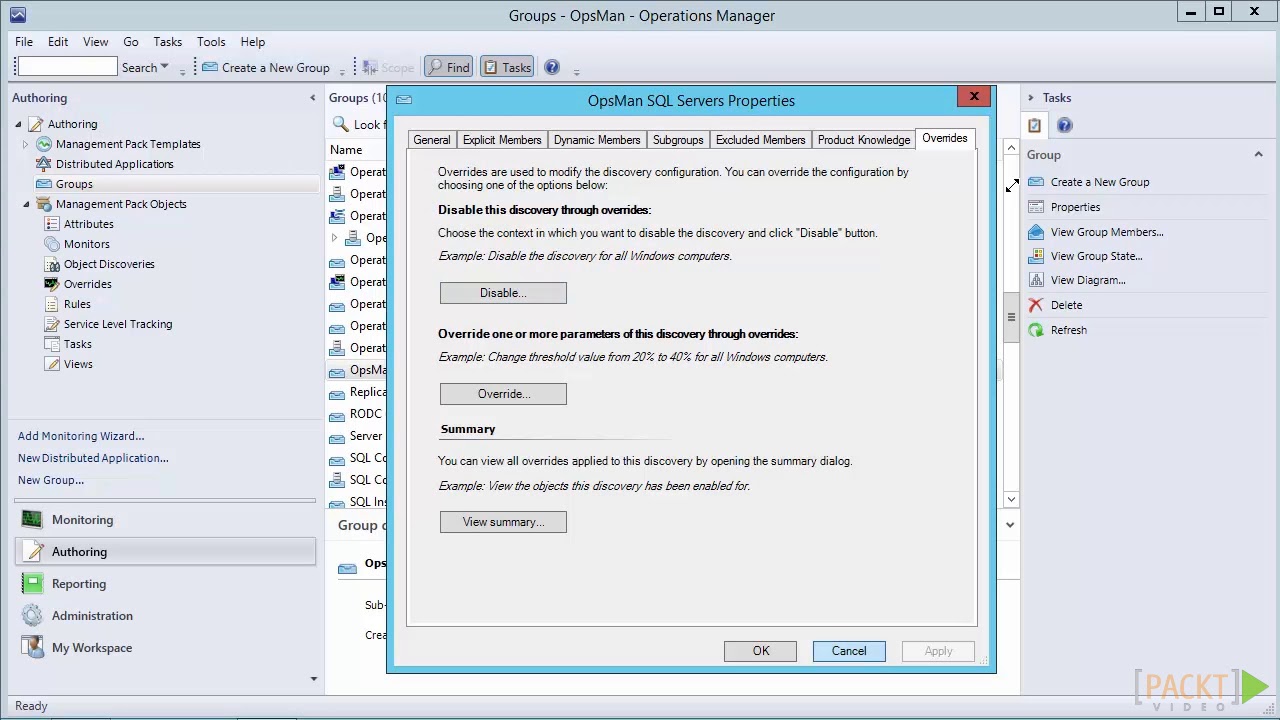1280x720 pixels.
Task: Select the Rules icon in Authoring tree
Action: click(52, 304)
